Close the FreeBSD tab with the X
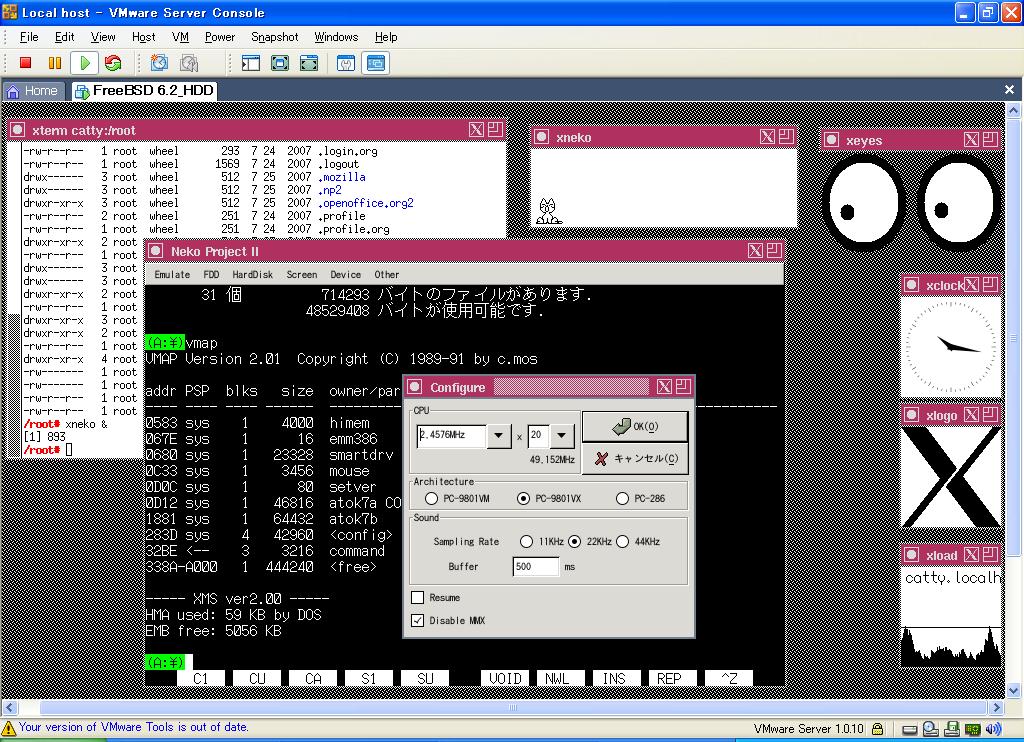This screenshot has width=1024, height=742. (x=1010, y=89)
